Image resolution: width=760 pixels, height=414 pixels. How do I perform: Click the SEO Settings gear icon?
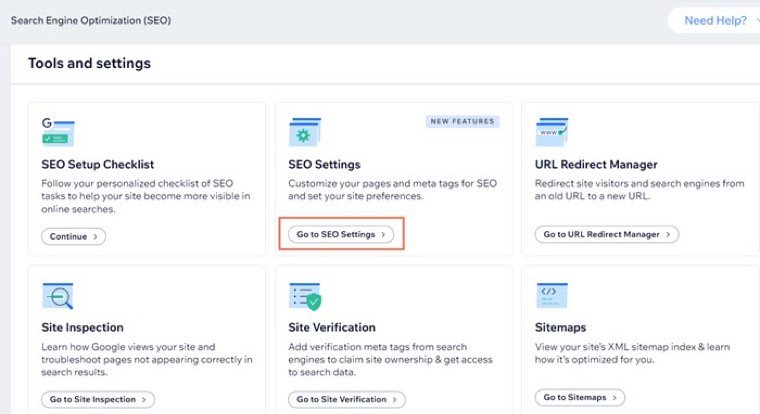[x=305, y=131]
